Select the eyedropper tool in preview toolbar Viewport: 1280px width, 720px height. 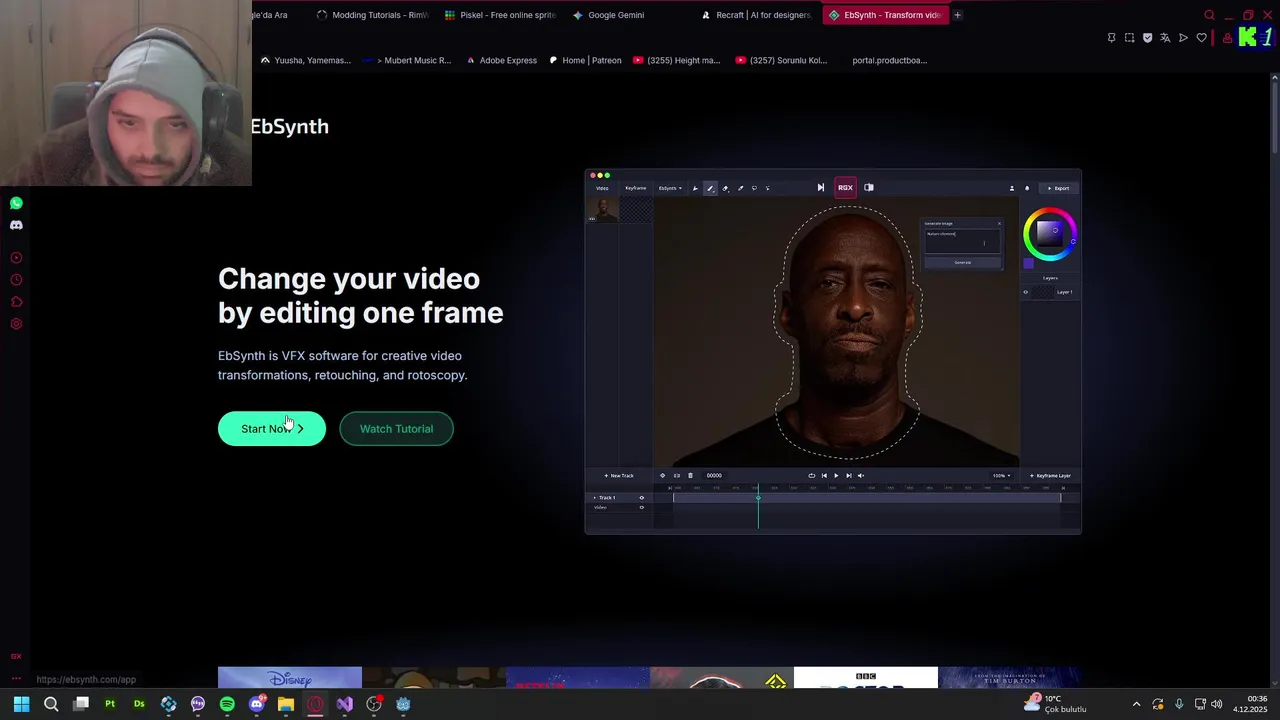click(x=740, y=188)
